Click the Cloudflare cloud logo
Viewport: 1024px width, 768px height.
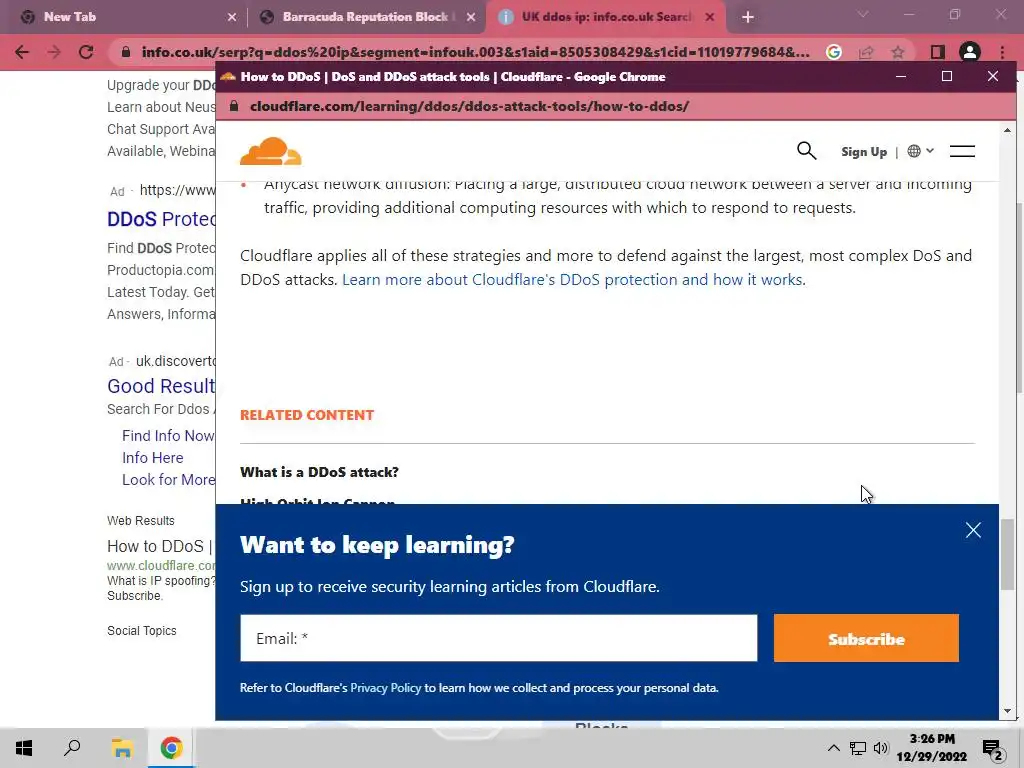(270, 152)
